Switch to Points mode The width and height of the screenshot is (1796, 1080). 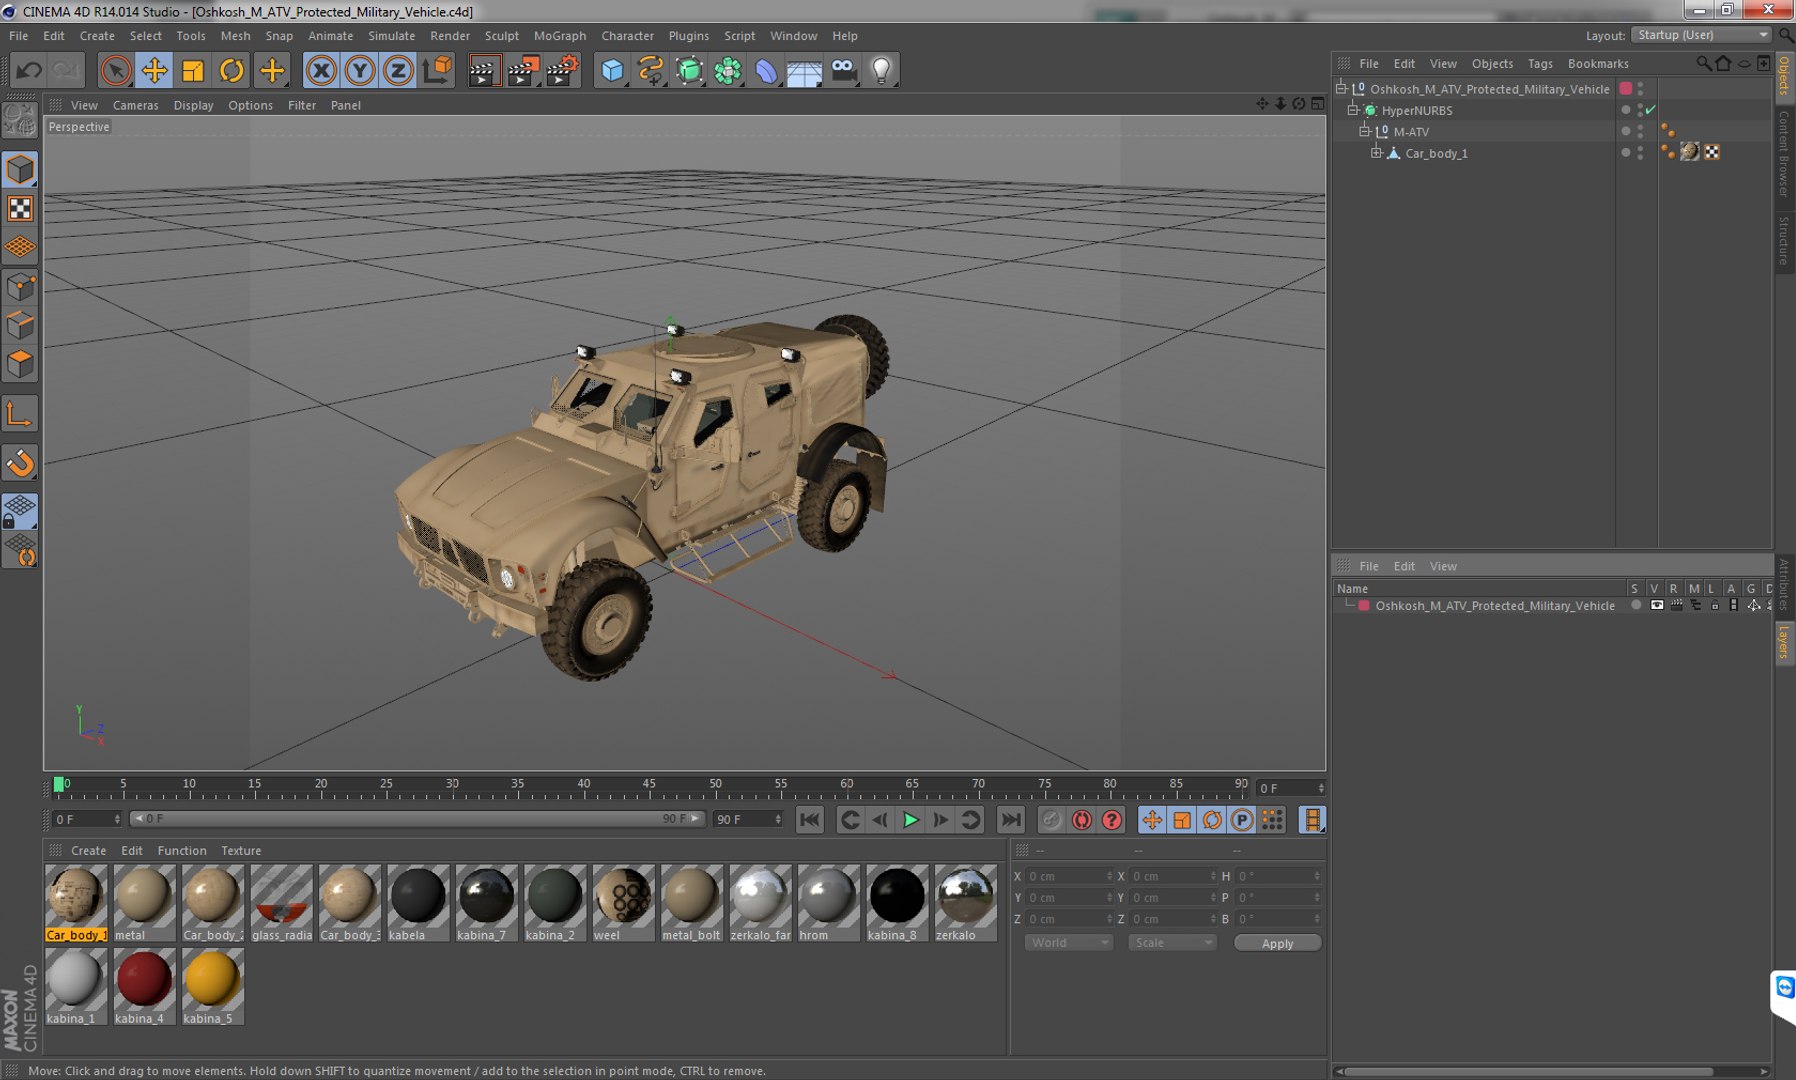[20, 287]
